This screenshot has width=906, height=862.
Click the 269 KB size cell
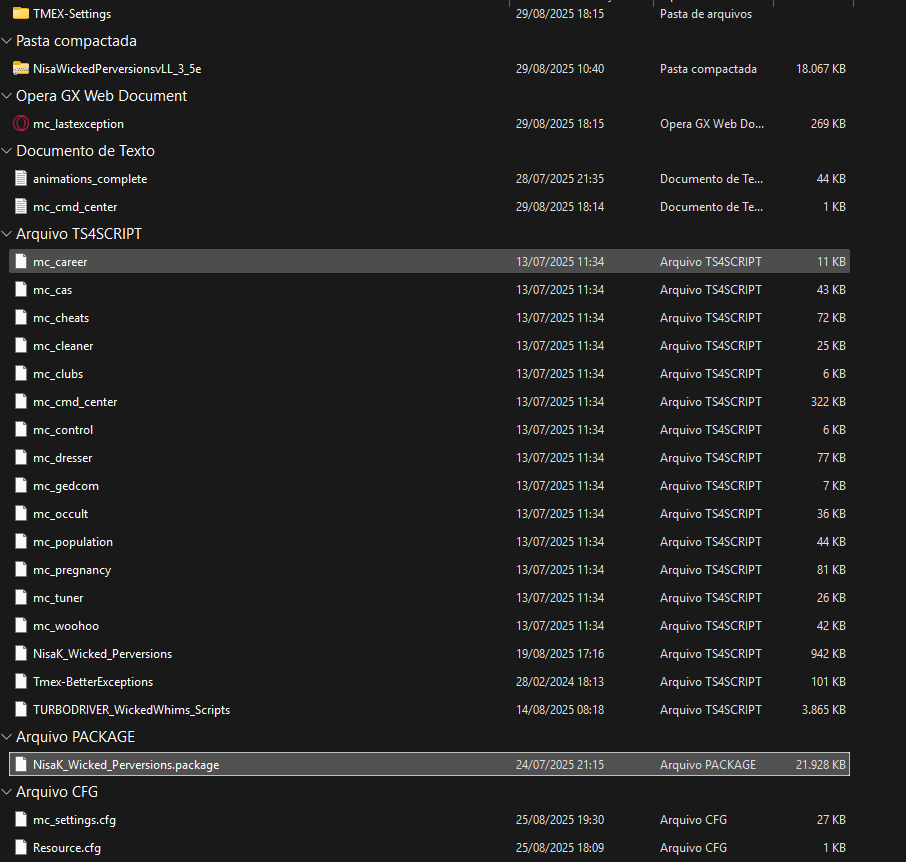828,124
